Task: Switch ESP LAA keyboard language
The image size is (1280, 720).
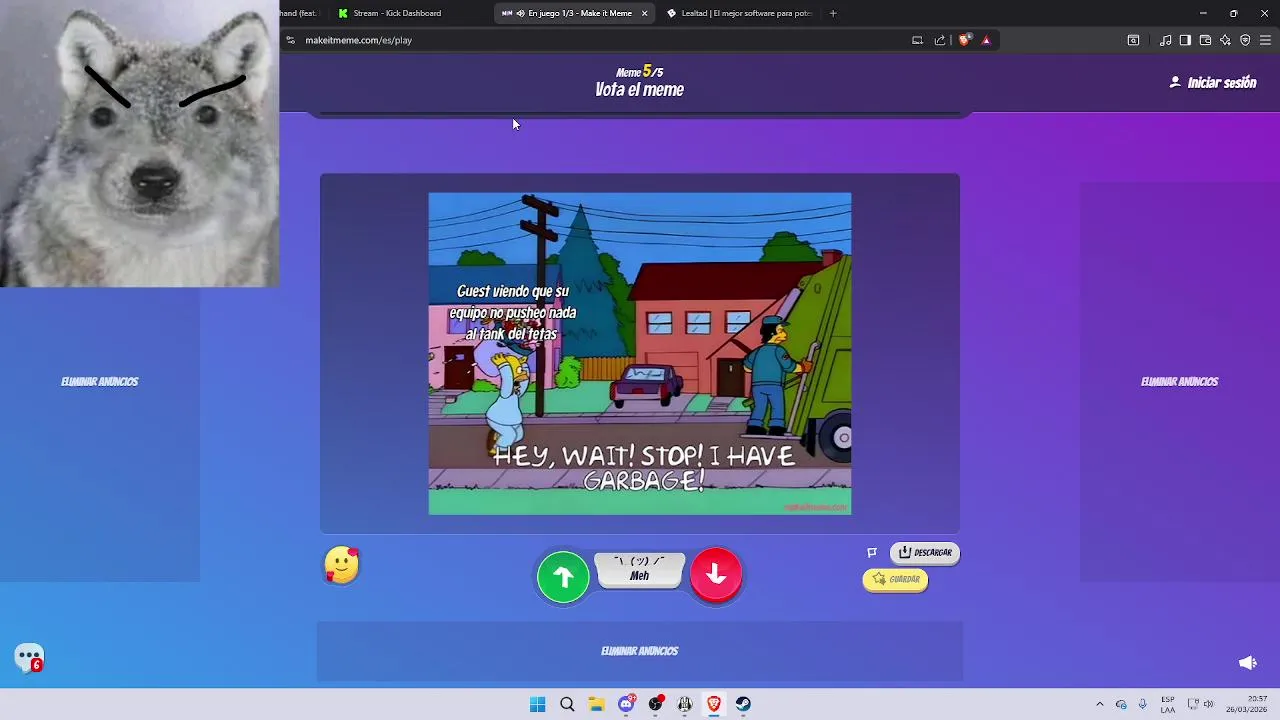Action: [1168, 704]
